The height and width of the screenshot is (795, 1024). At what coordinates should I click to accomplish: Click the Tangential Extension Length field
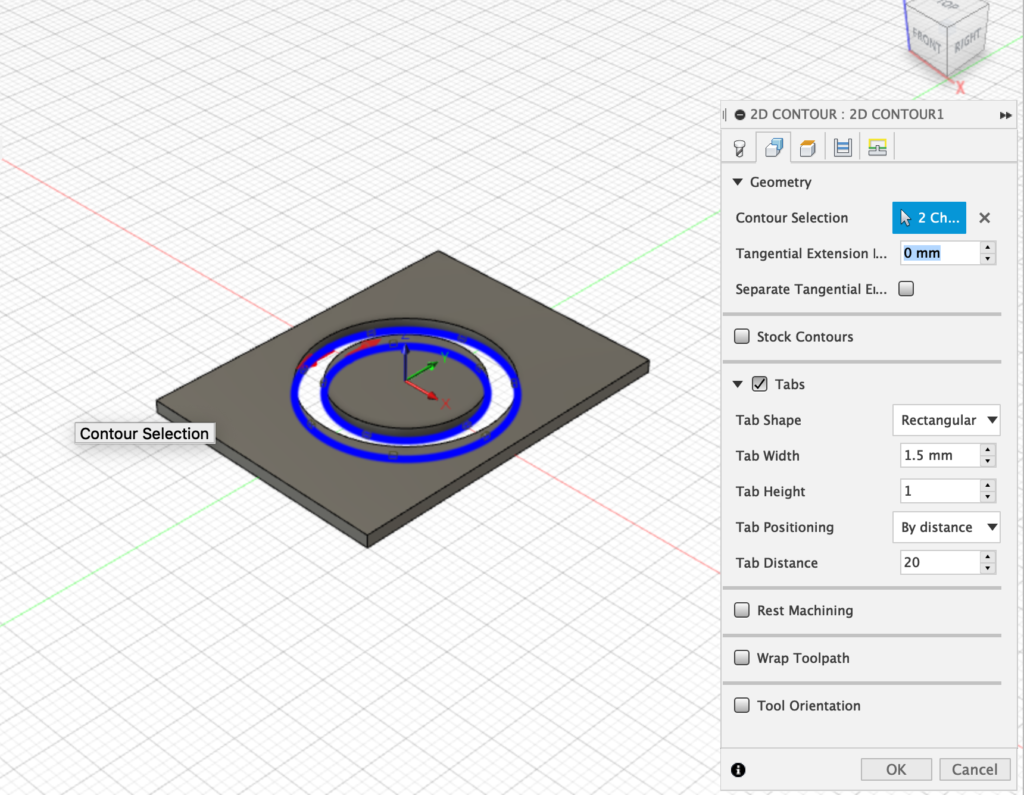click(940, 253)
